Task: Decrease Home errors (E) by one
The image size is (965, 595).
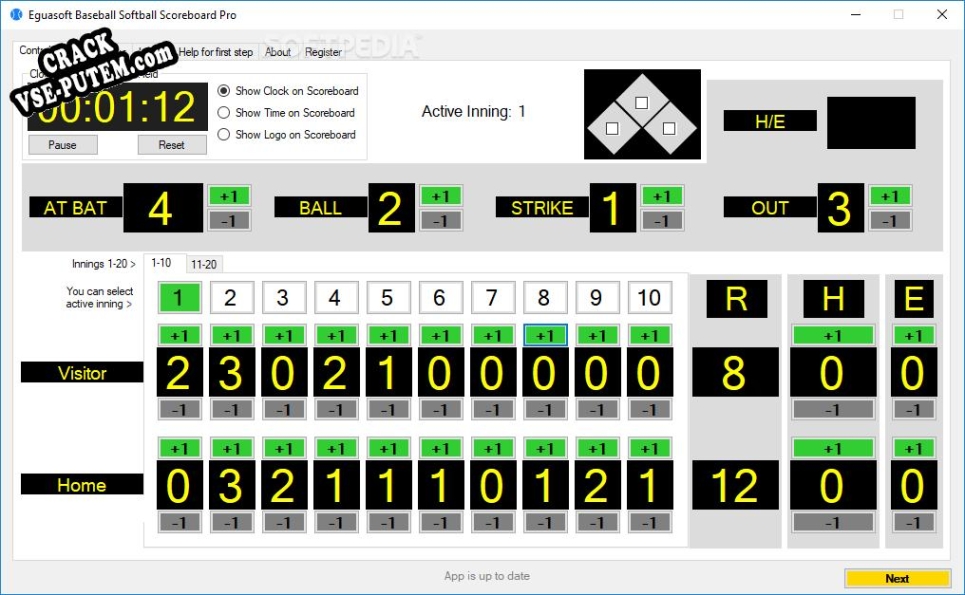Action: (914, 522)
